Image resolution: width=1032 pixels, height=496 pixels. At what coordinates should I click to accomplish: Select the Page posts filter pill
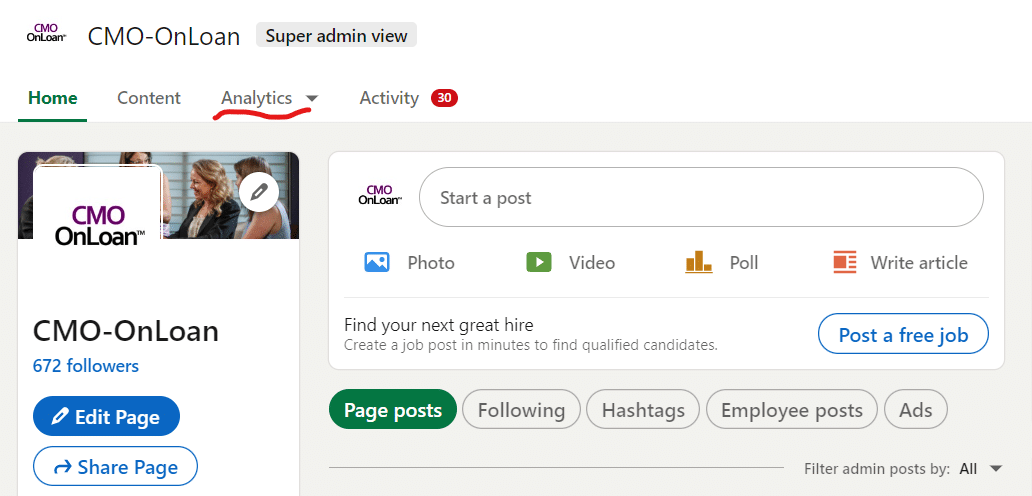393,410
